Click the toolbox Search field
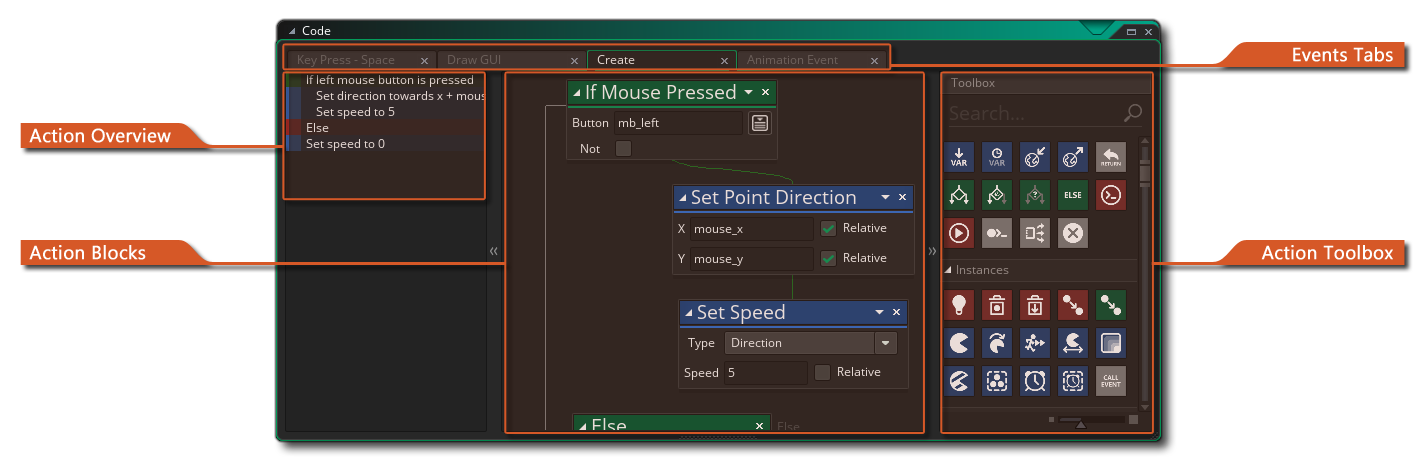 [1033, 113]
